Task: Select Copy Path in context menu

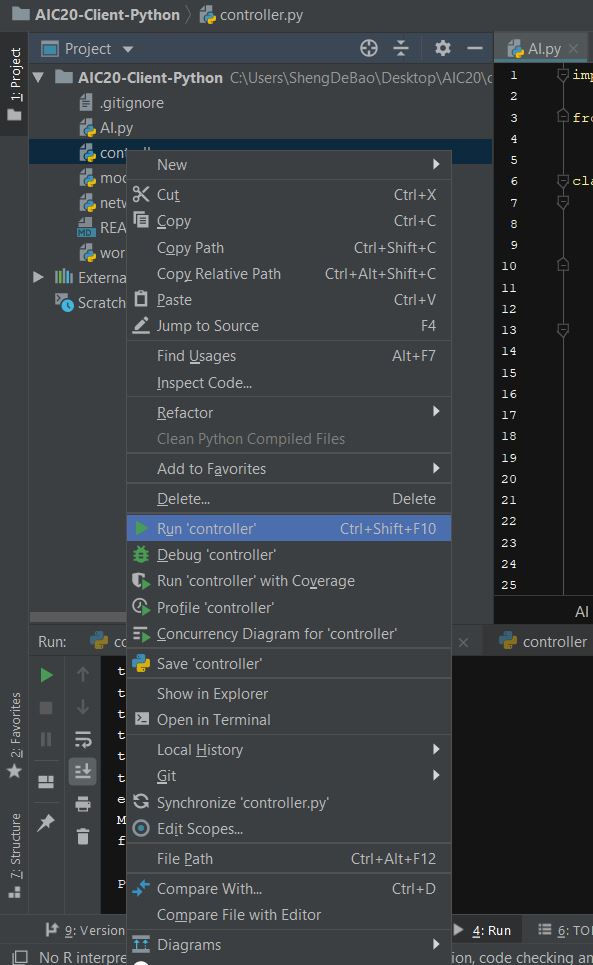Action: pos(289,247)
